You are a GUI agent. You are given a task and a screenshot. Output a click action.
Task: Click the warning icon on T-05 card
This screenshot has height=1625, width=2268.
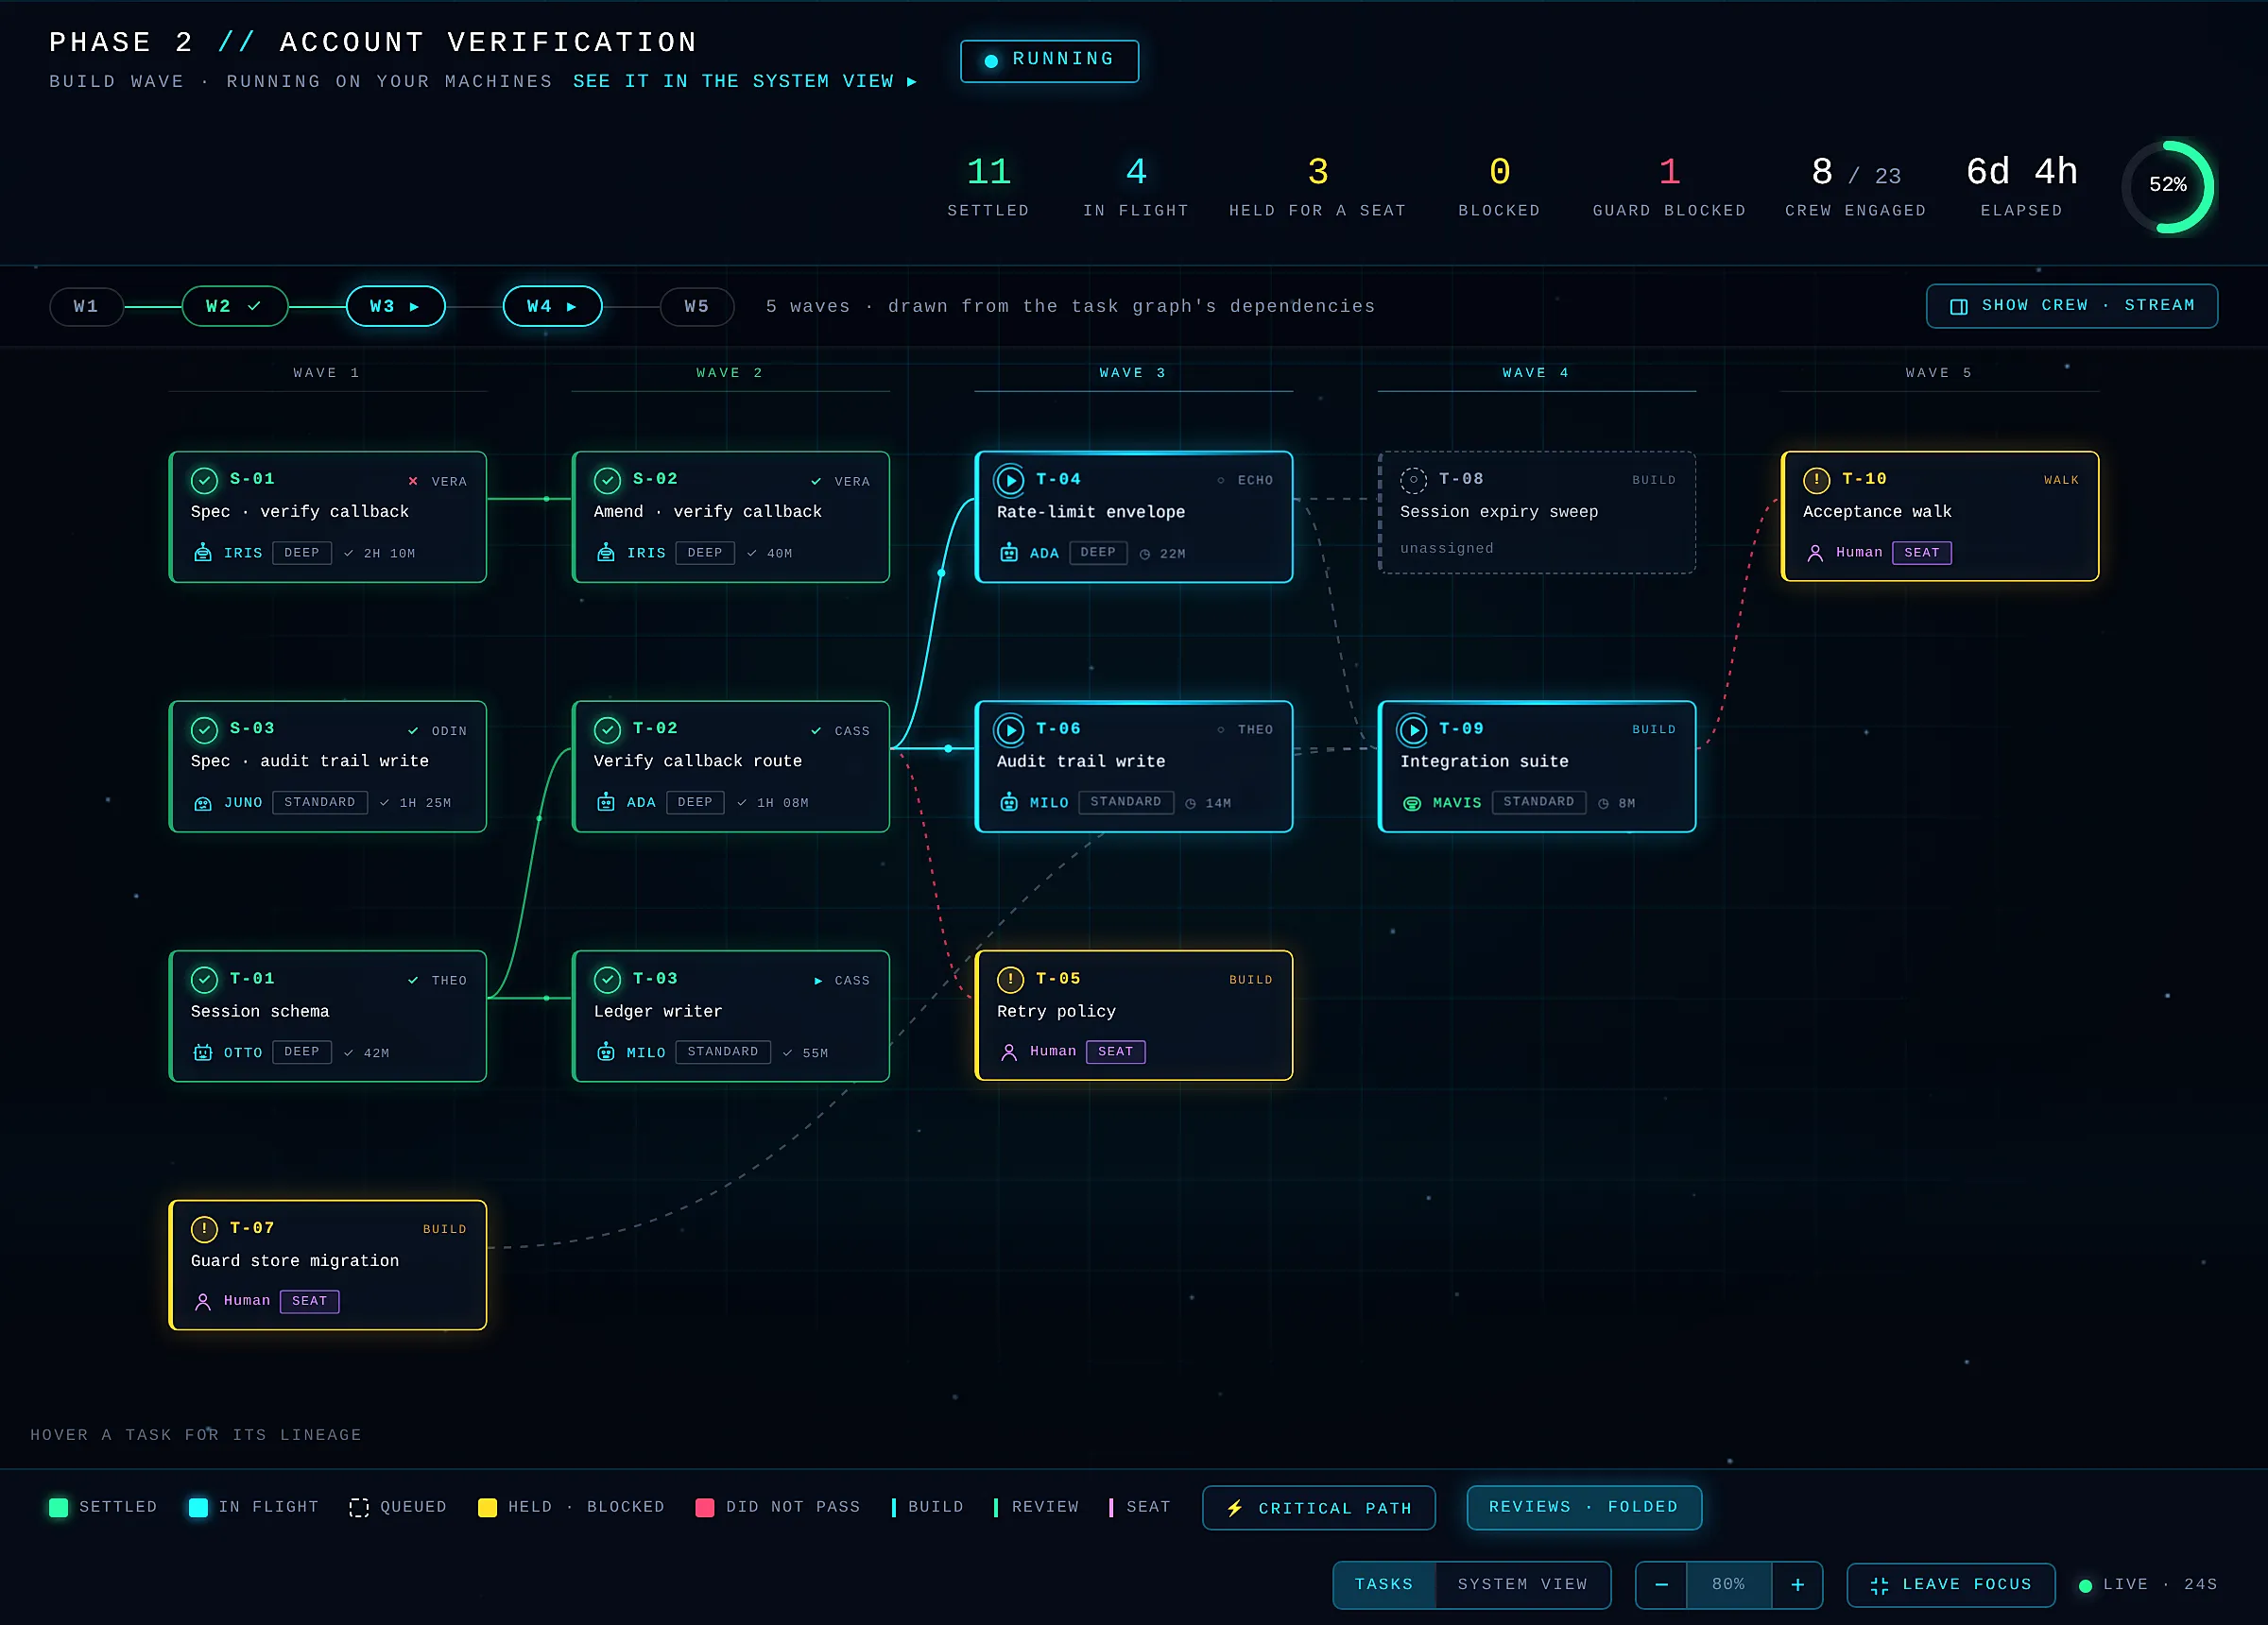[1010, 979]
